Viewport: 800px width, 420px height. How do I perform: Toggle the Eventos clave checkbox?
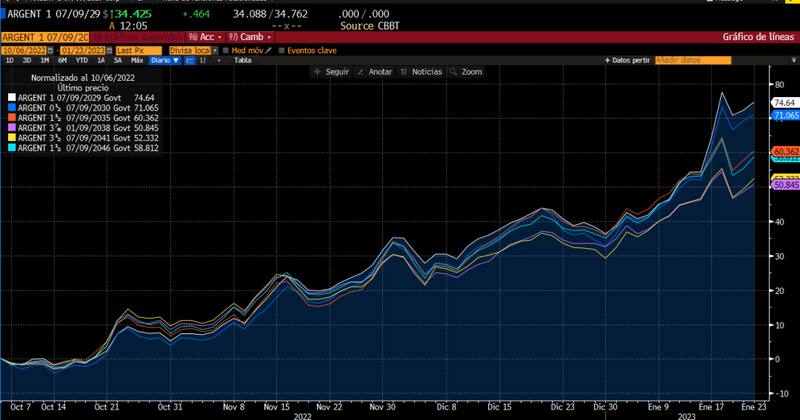(x=281, y=49)
